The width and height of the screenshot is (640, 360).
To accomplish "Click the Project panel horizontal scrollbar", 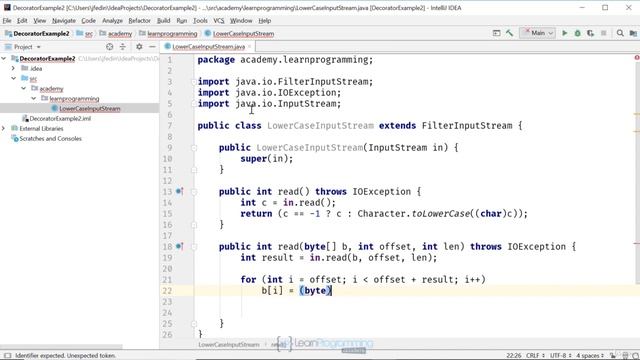I will pyautogui.click(x=61, y=347).
